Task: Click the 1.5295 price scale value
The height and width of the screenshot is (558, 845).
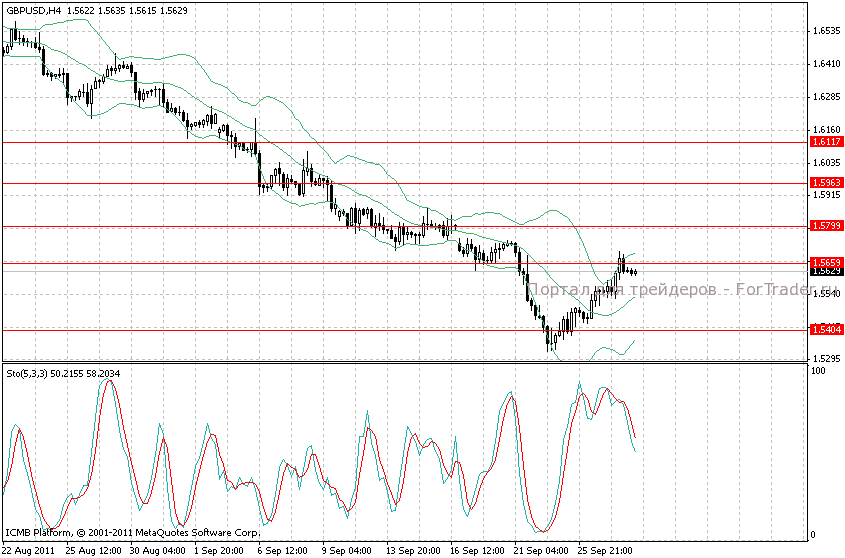Action: click(x=826, y=358)
